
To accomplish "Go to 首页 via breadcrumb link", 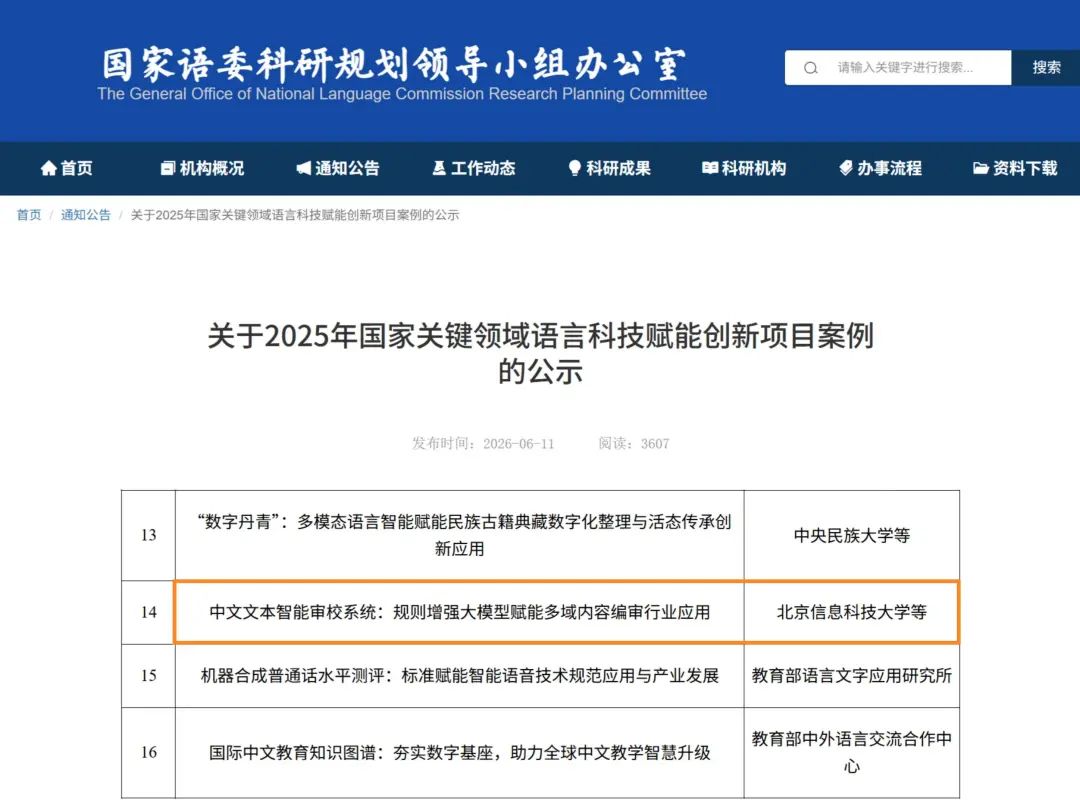I will tap(29, 215).
